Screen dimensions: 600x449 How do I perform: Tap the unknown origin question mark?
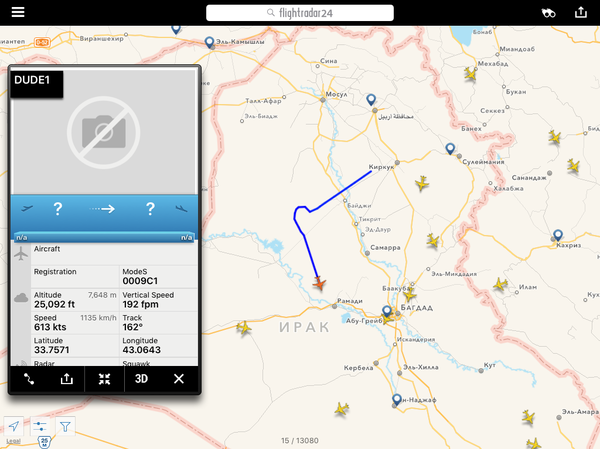(x=58, y=209)
